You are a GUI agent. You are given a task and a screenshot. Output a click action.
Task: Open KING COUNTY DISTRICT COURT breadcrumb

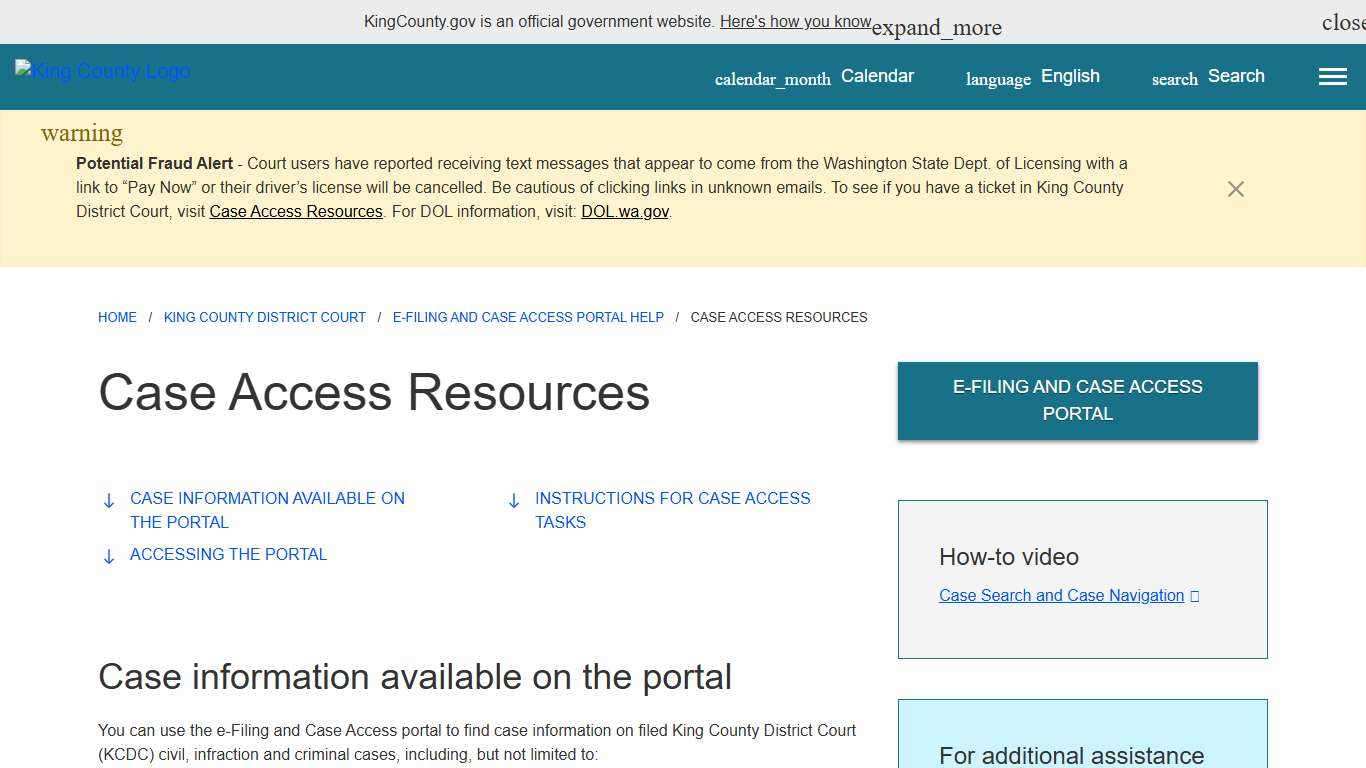(x=264, y=317)
